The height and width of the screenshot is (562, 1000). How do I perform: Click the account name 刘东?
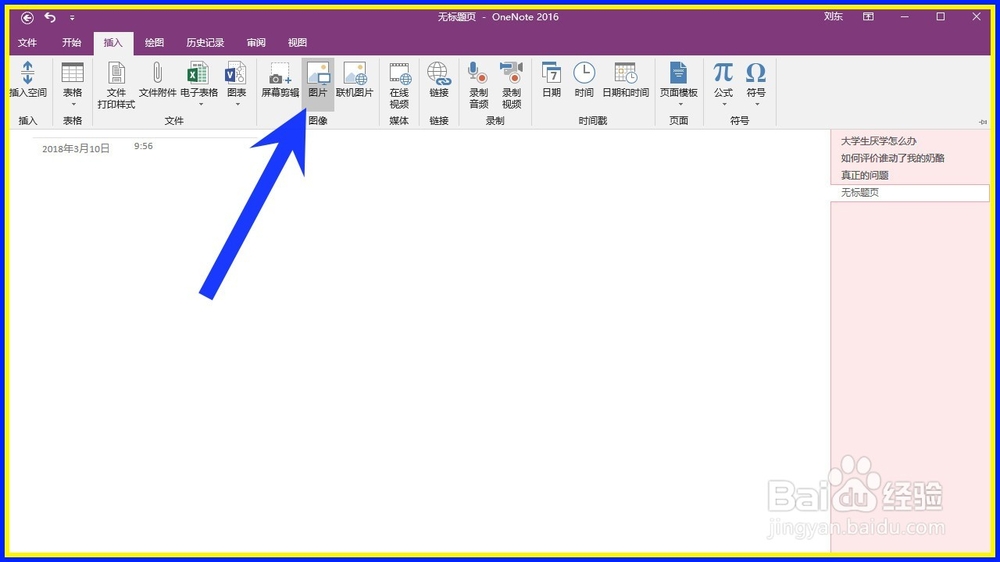tap(833, 17)
